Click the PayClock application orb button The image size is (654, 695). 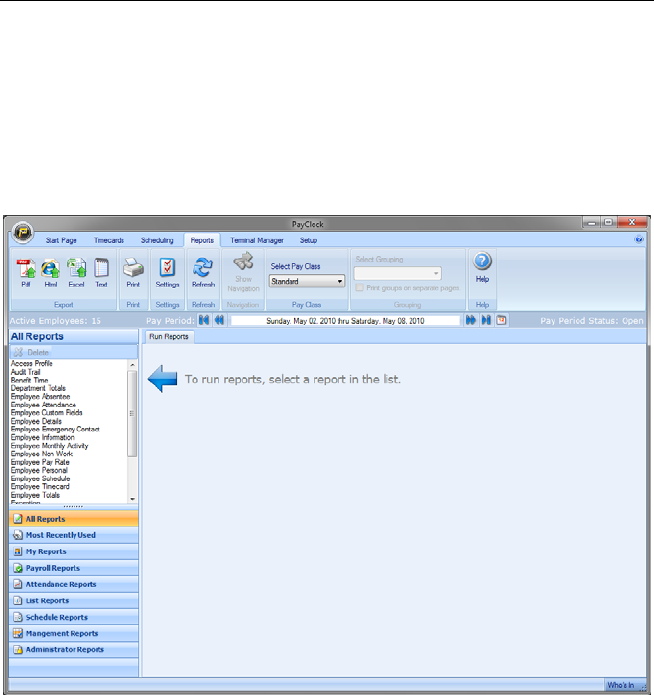point(23,232)
